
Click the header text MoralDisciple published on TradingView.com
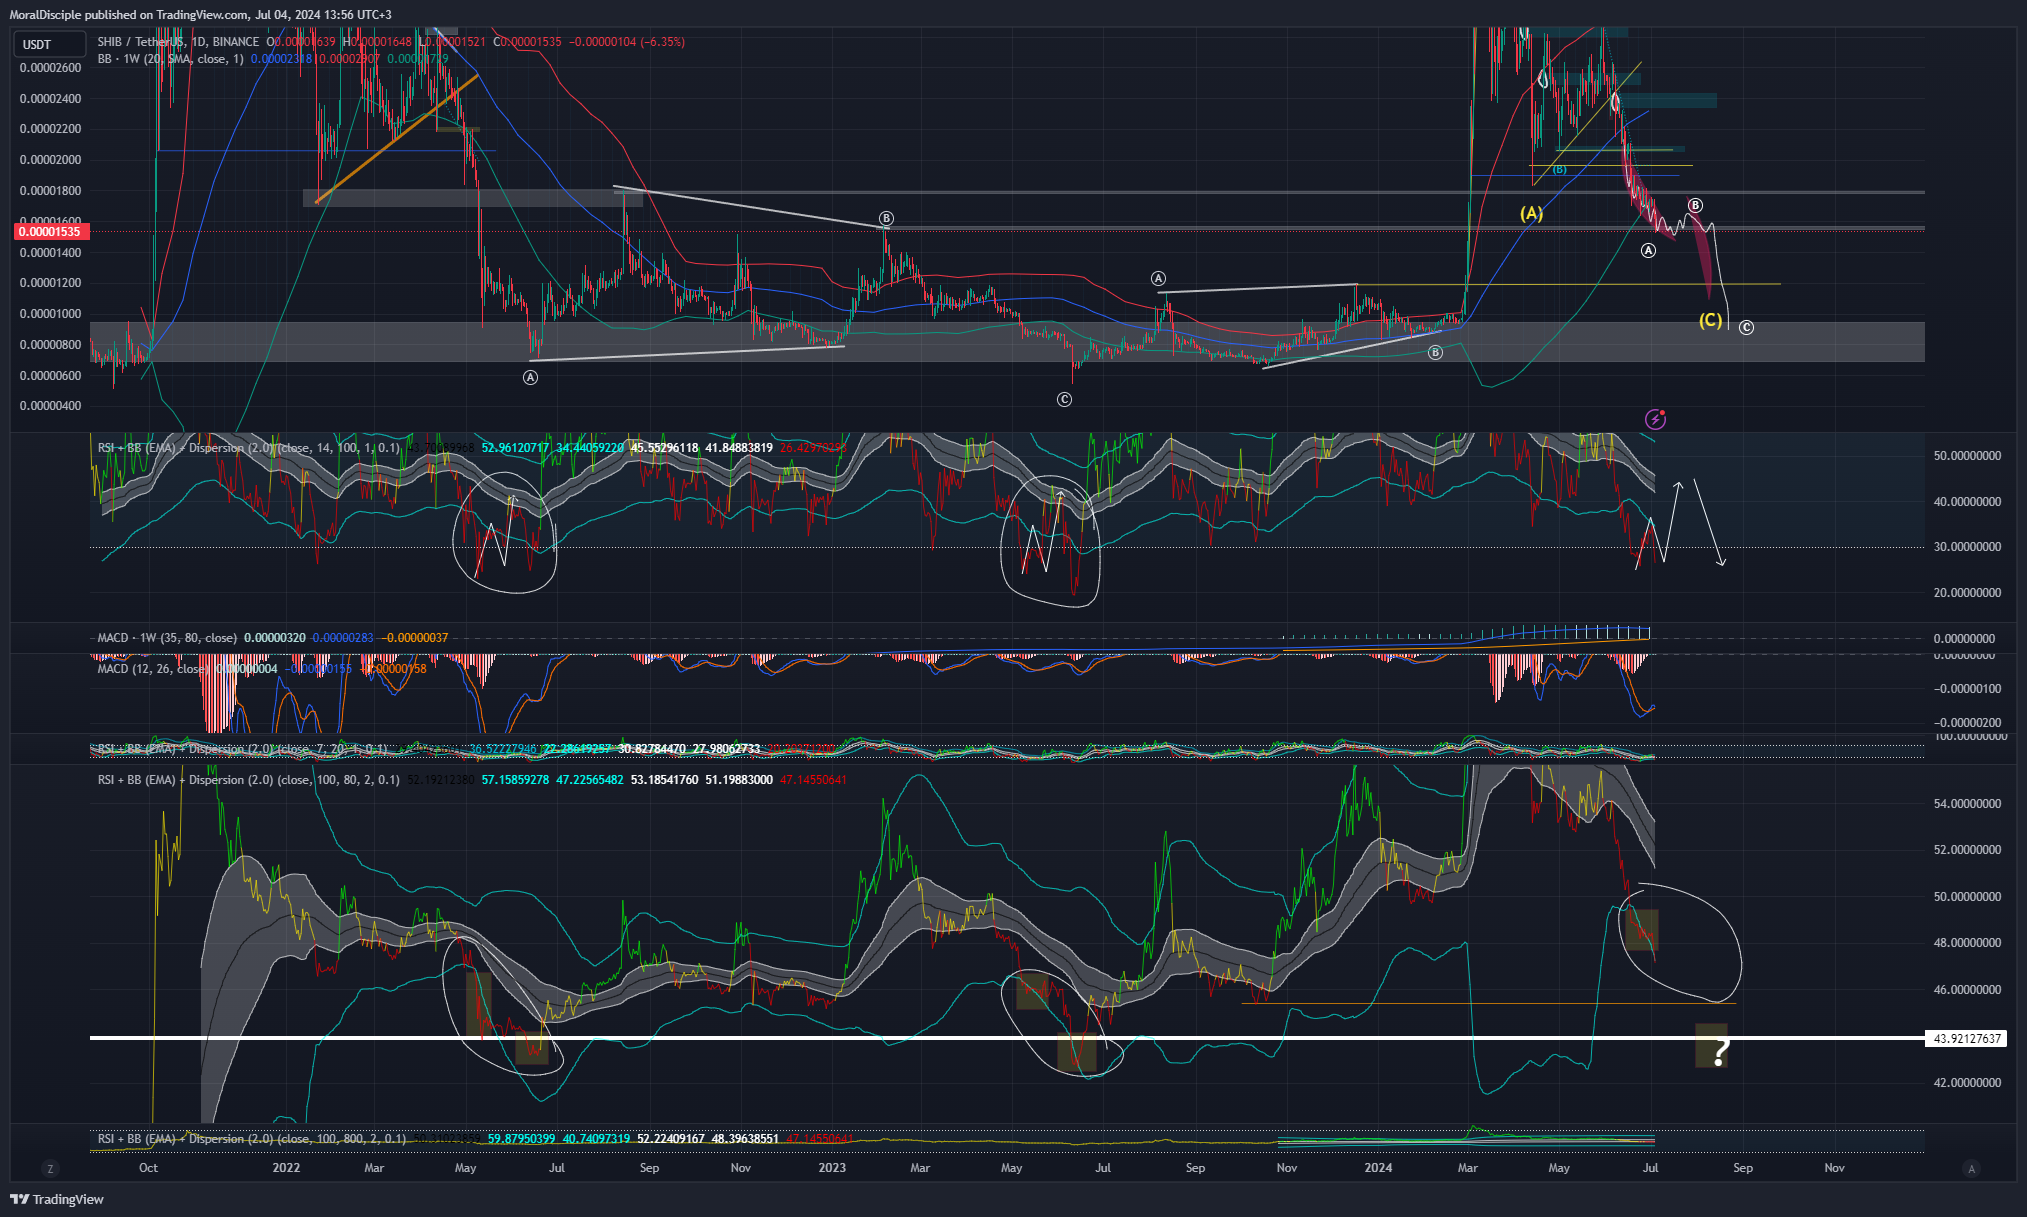(x=129, y=15)
